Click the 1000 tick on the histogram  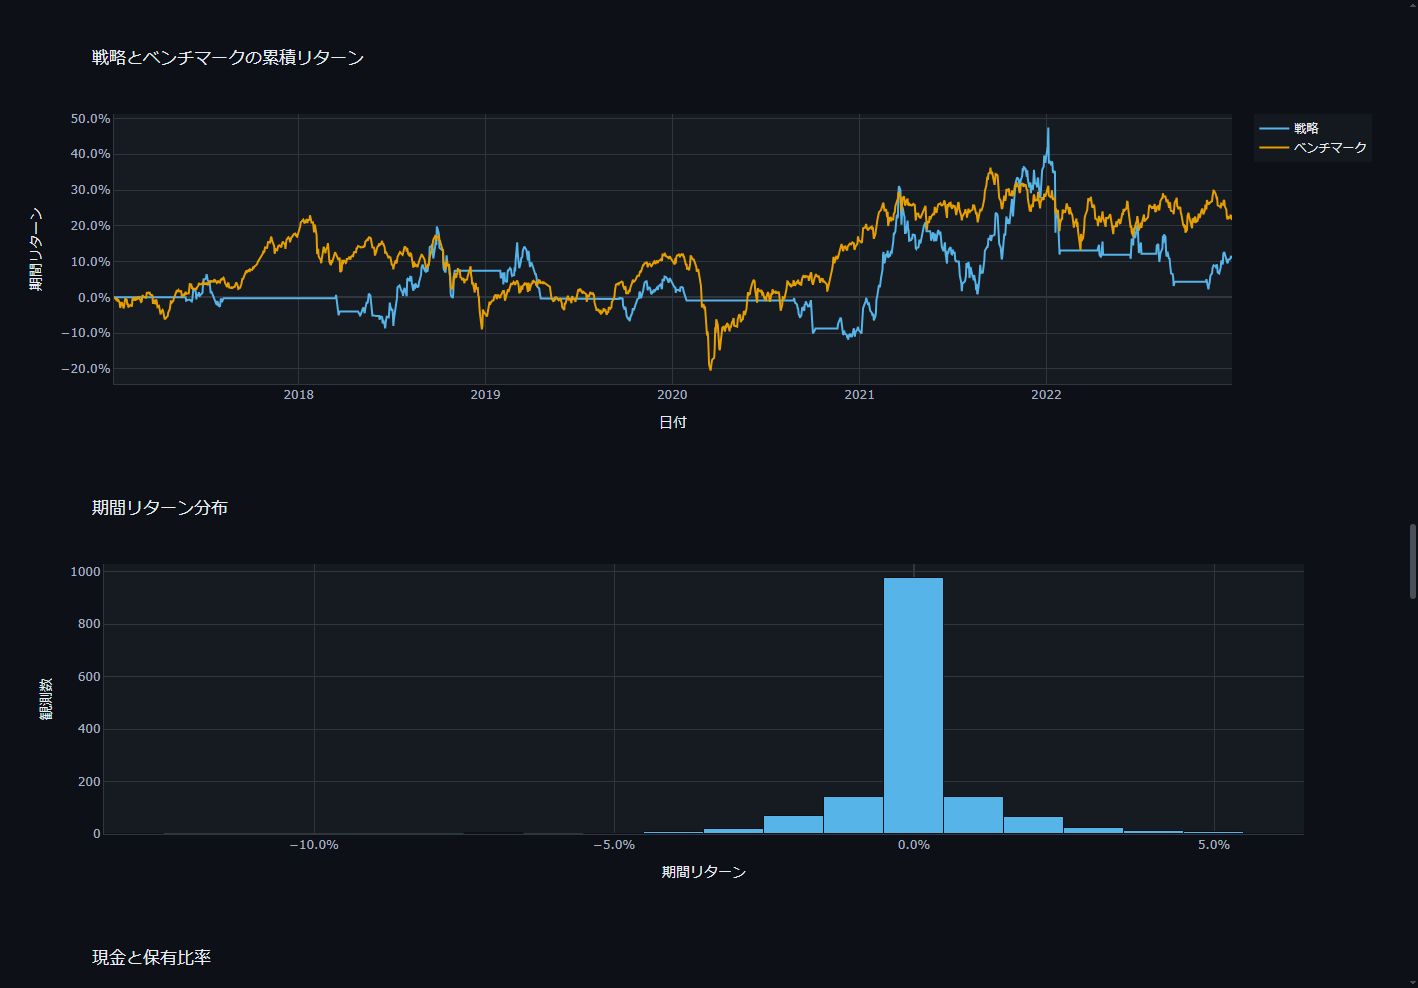(x=86, y=572)
